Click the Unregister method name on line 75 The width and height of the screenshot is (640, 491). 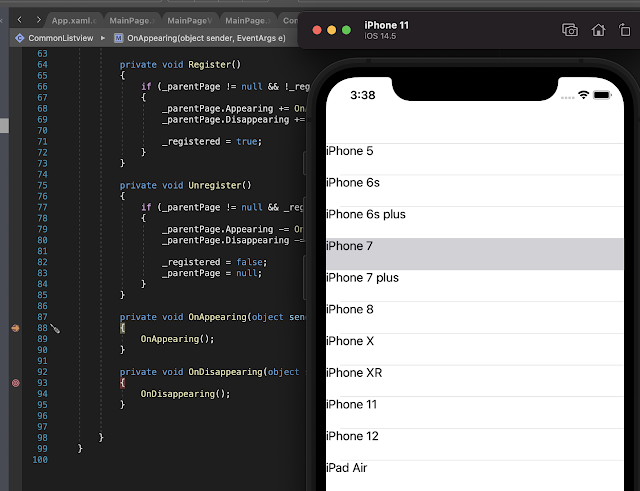(215, 185)
